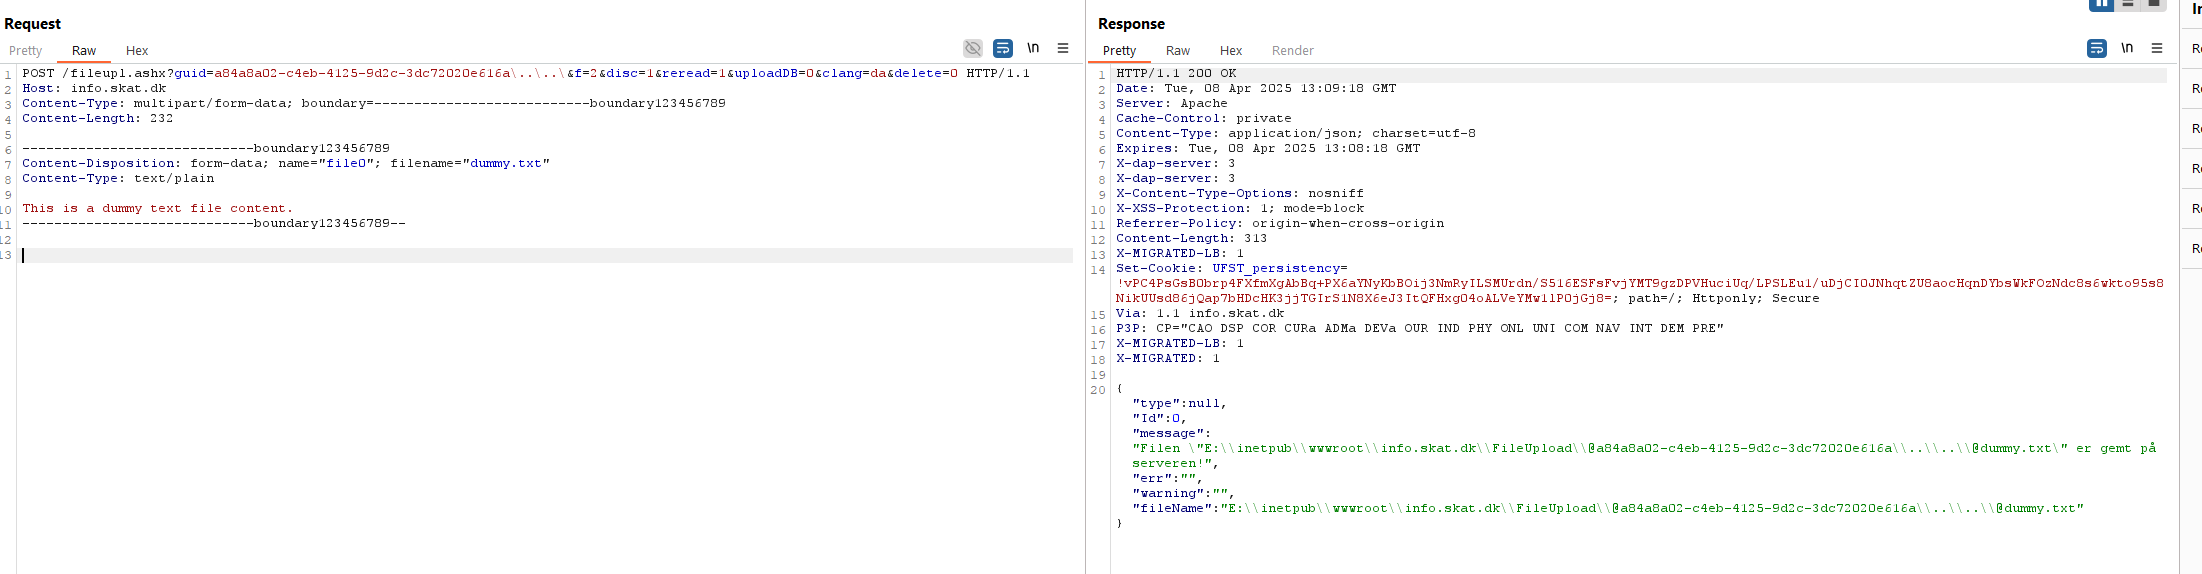This screenshot has height=574, width=2202.
Task: Click the "Cache-Control: private" header
Action: coord(1204,118)
